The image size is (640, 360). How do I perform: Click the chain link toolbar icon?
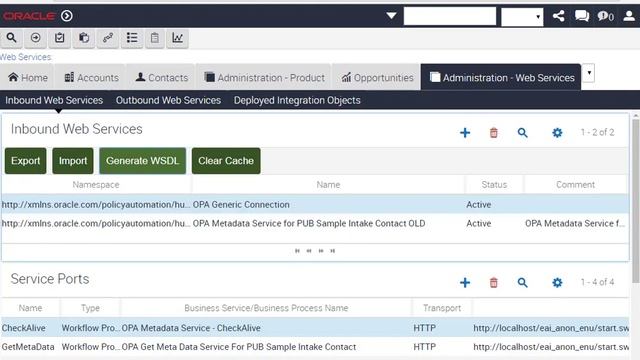click(108, 38)
